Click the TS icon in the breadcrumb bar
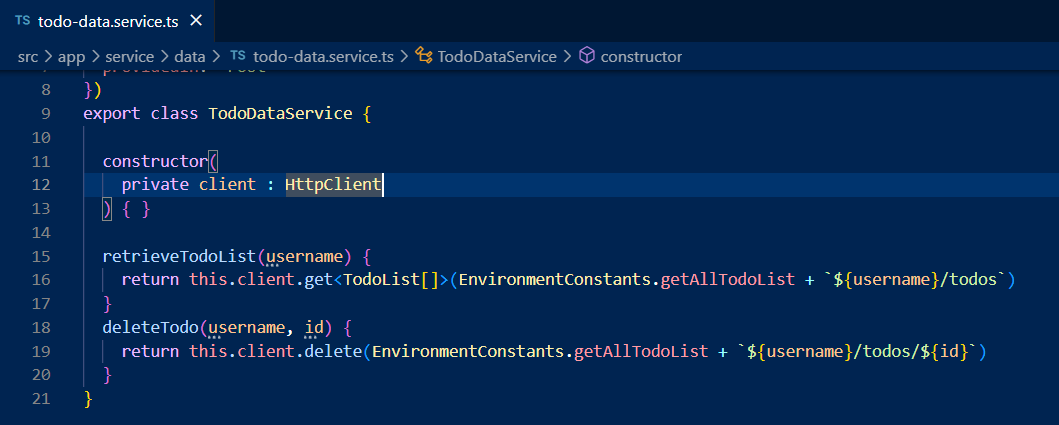Screen dimensions: 1059x425 [x=237, y=57]
